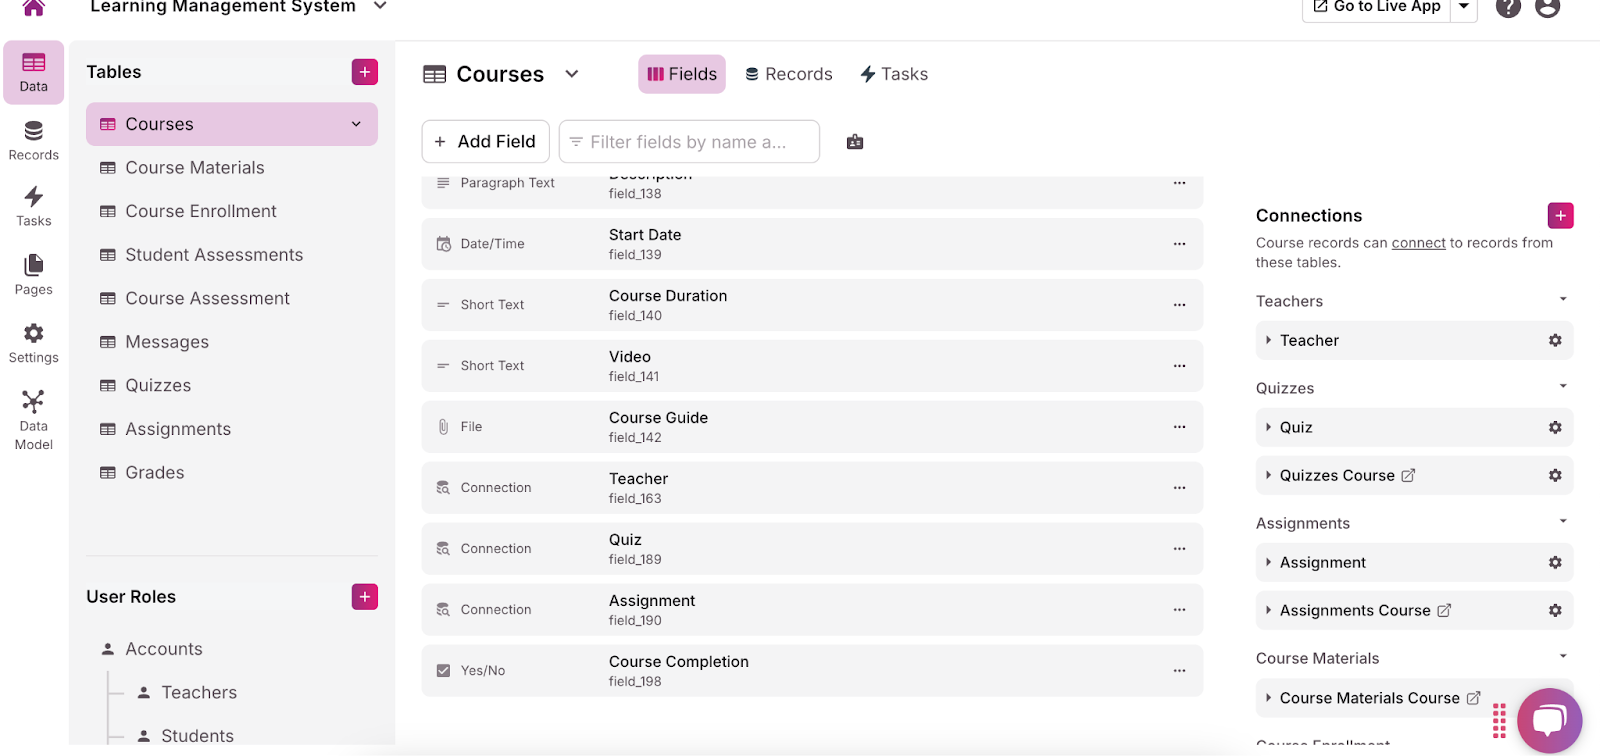
Task: Open settings gear for Teacher connection
Action: (1555, 340)
